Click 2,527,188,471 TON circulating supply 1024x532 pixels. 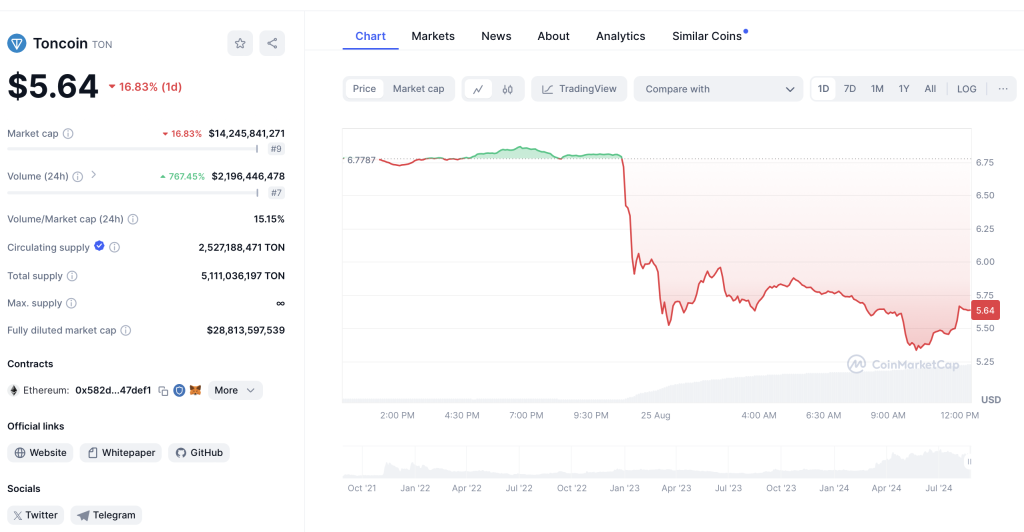[242, 247]
